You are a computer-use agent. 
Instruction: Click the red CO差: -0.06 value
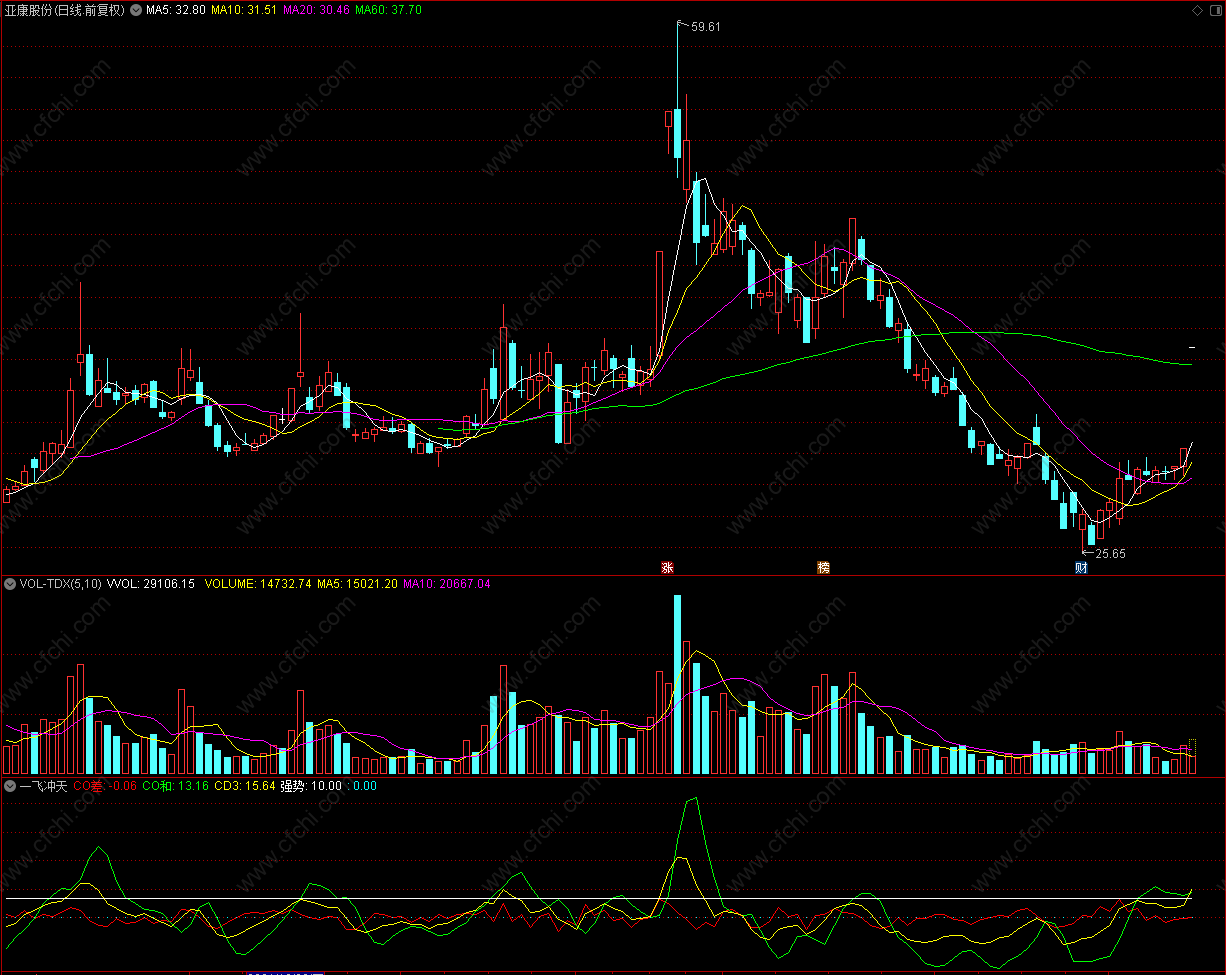[105, 786]
